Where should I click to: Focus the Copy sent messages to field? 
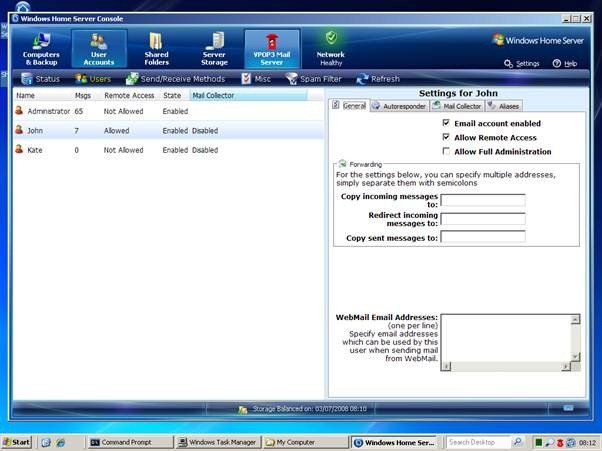(483, 237)
